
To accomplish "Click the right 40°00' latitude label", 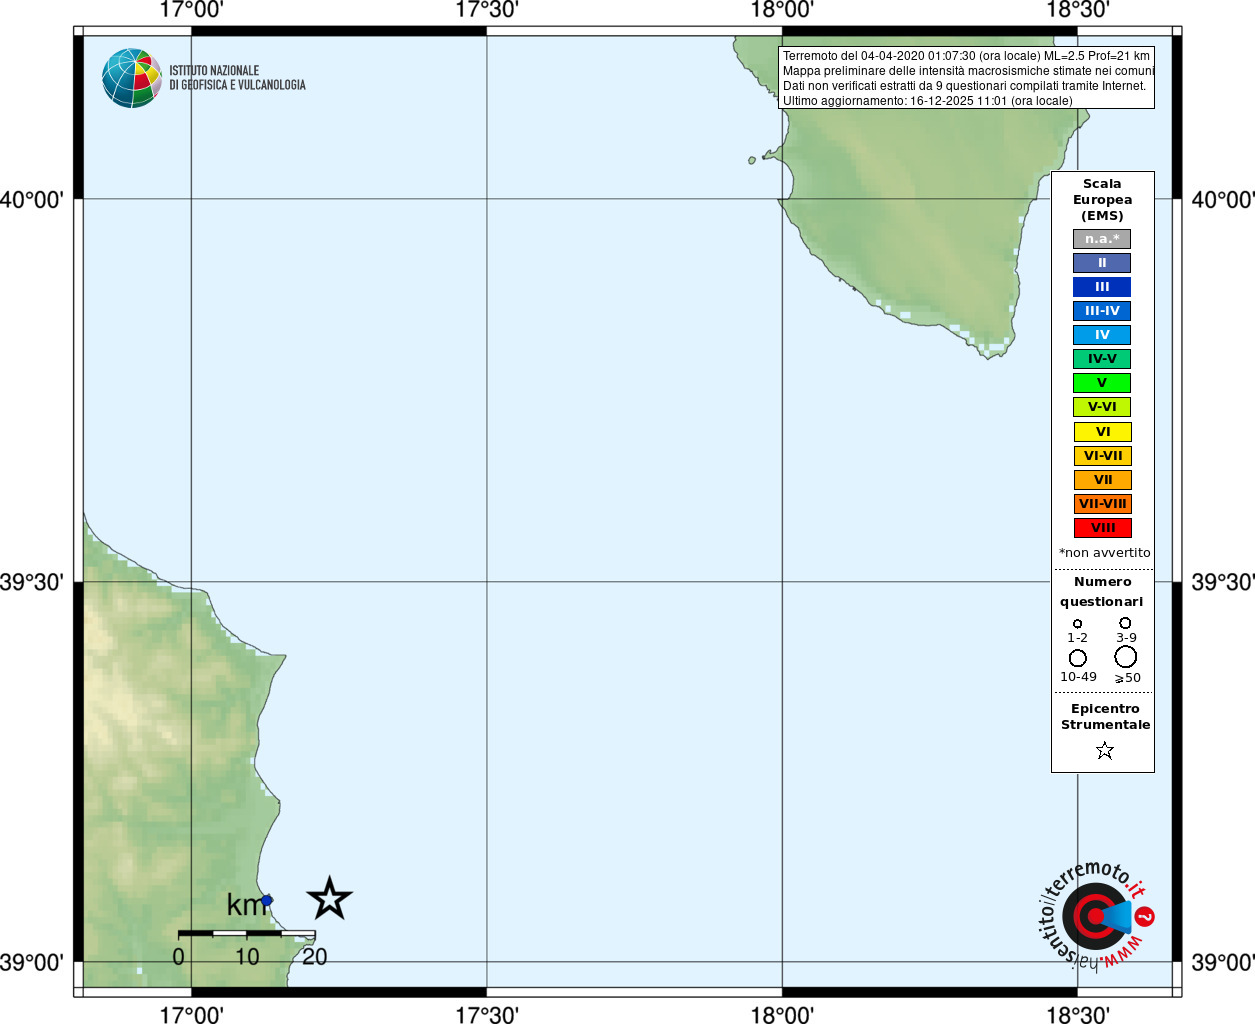I will (x=1223, y=200).
